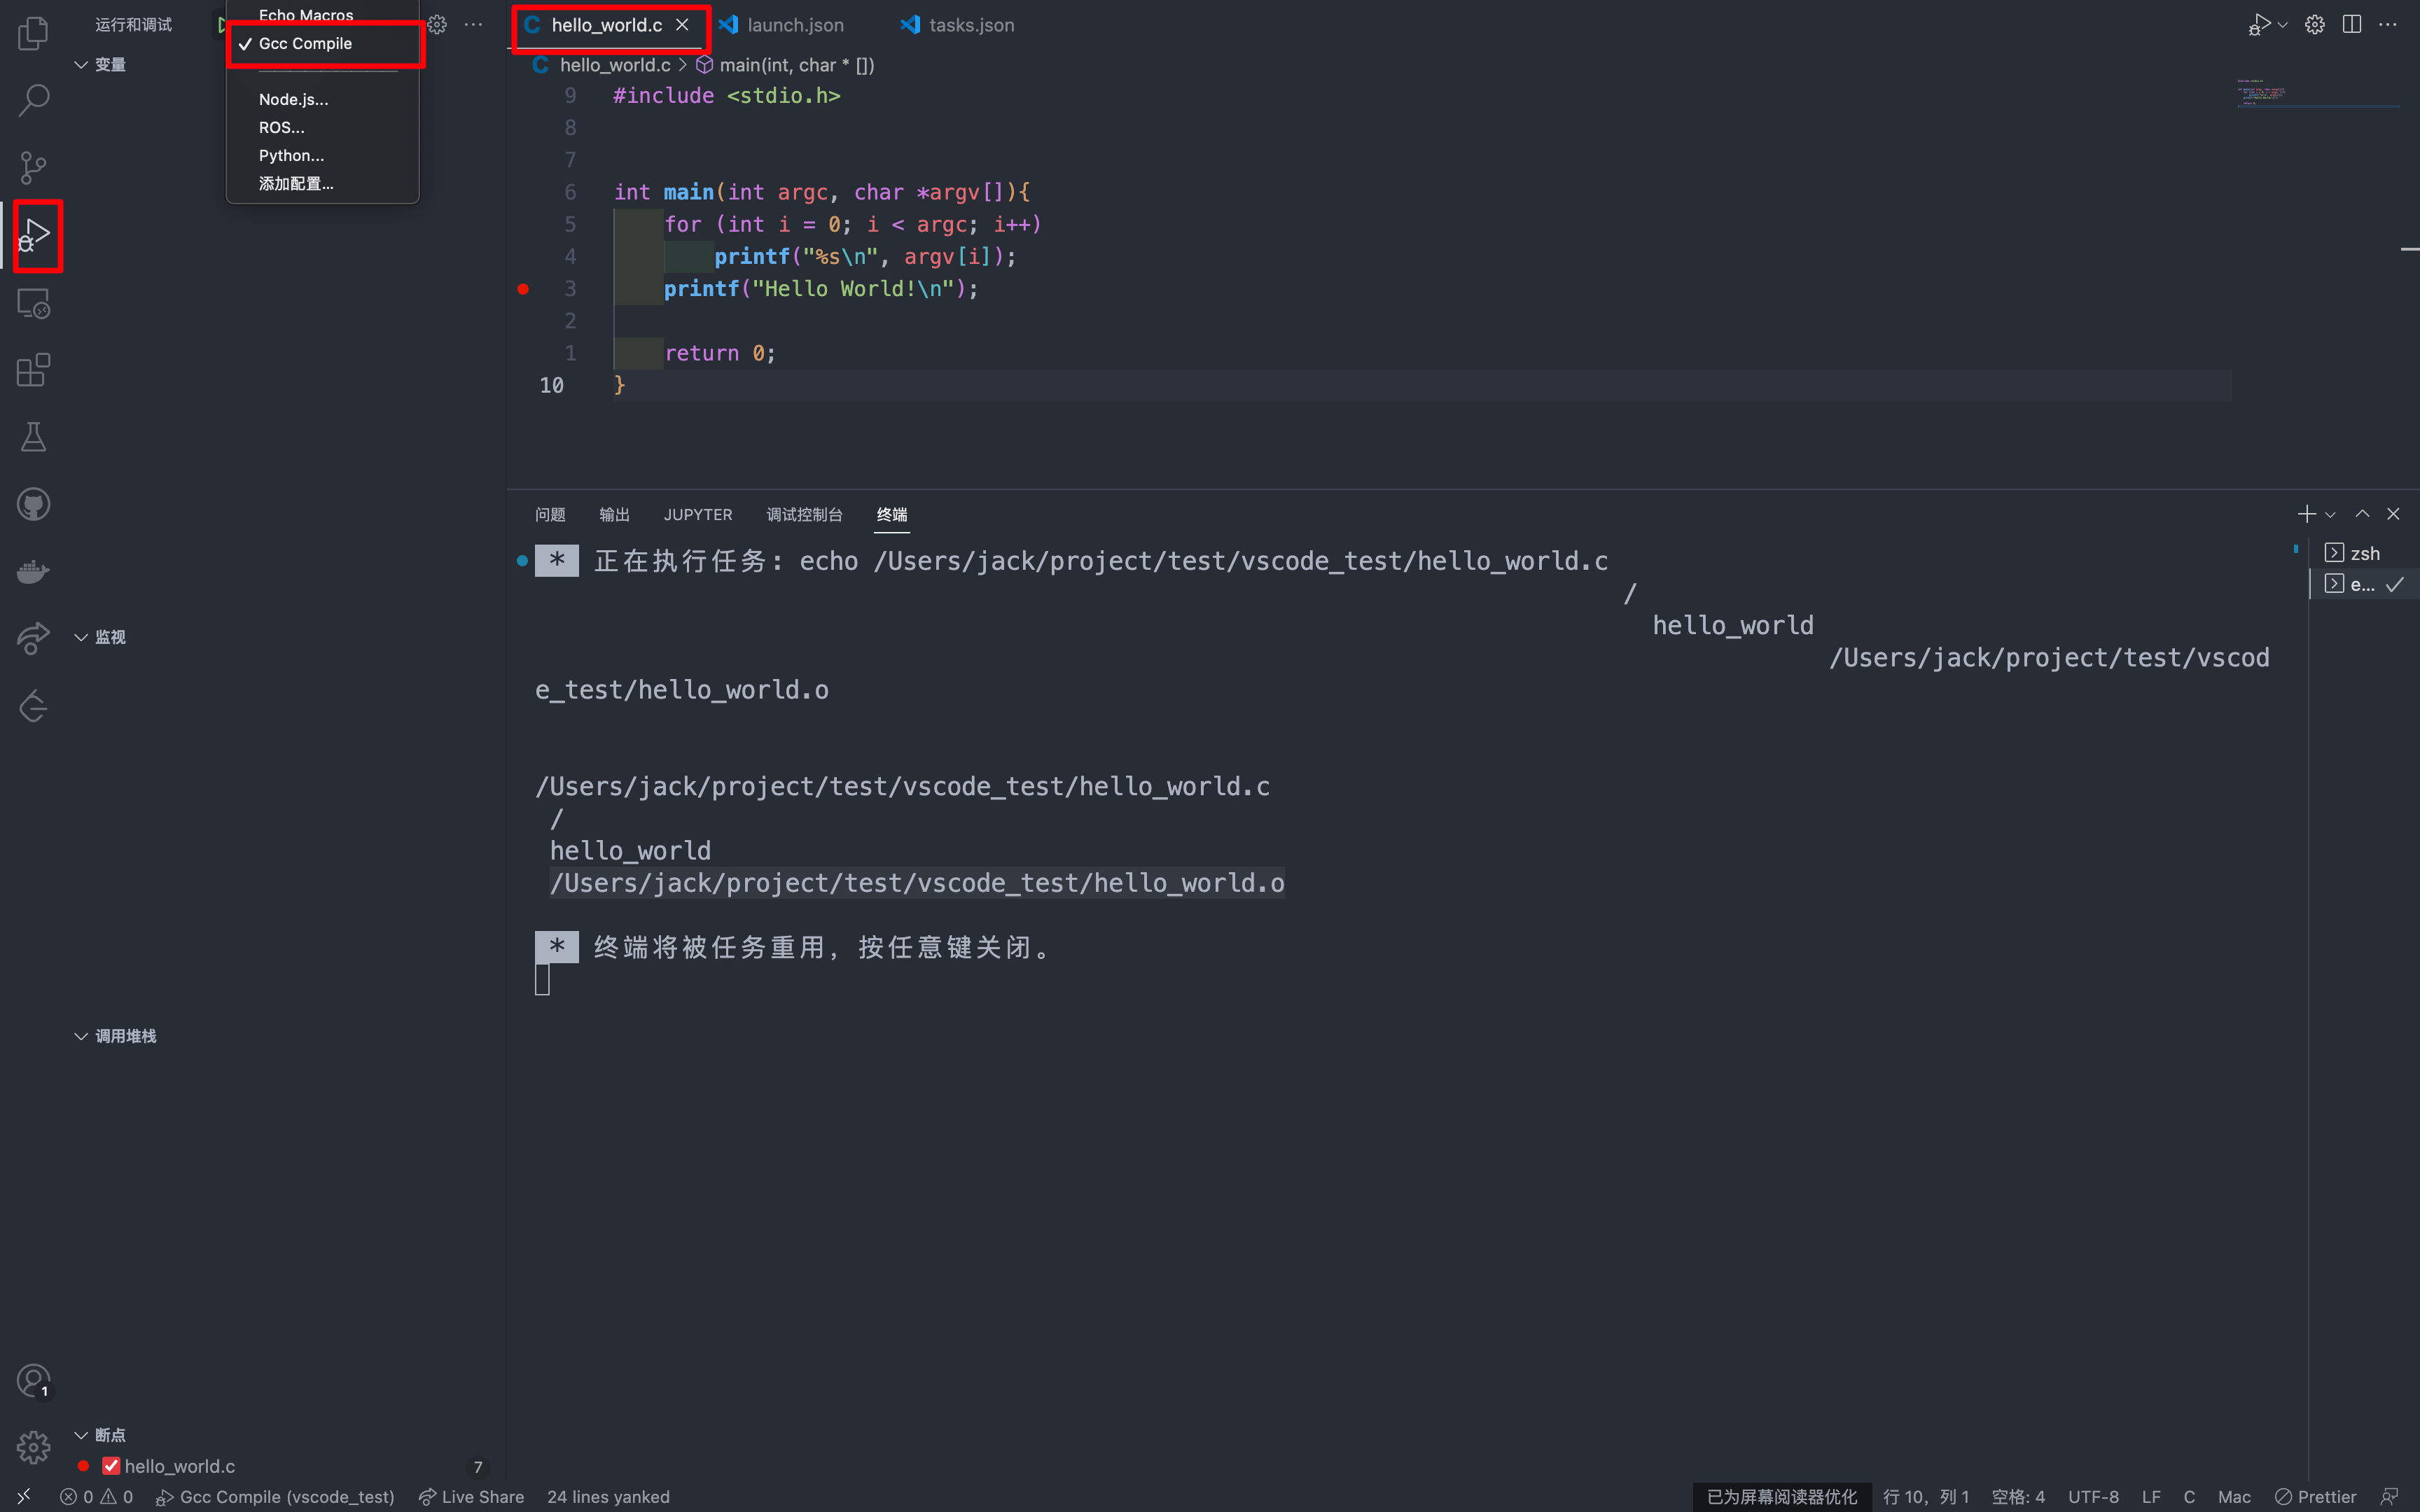Close the hello_world.c tab
This screenshot has width=2420, height=1512.
tap(682, 25)
